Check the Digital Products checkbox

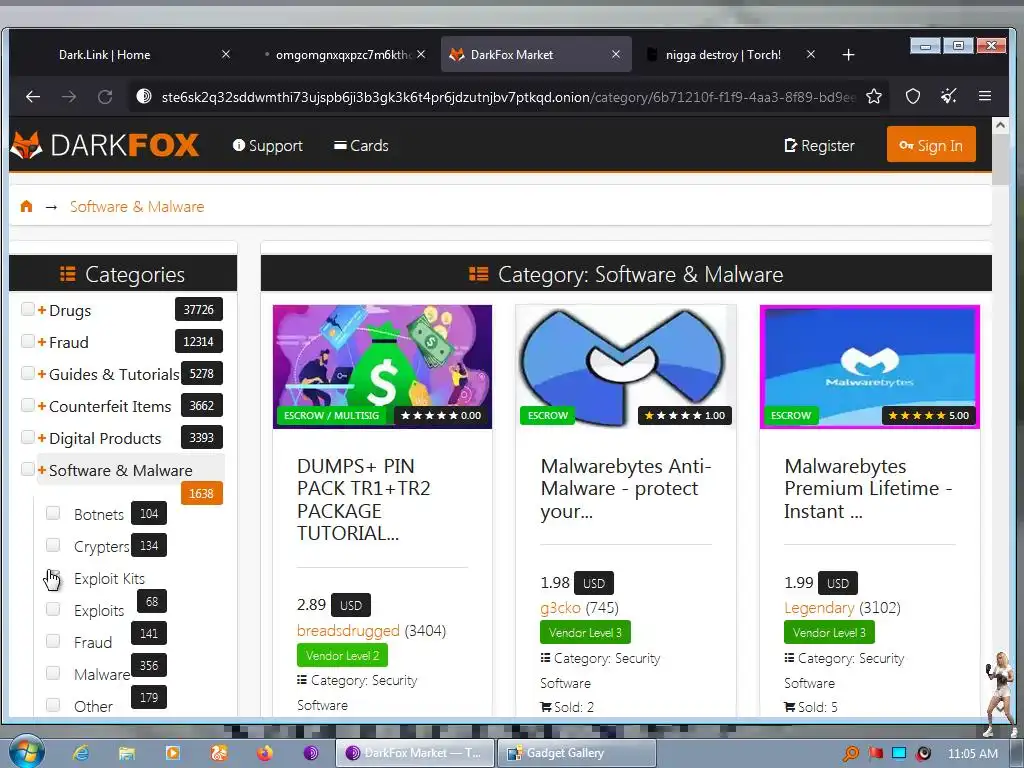coord(27,437)
